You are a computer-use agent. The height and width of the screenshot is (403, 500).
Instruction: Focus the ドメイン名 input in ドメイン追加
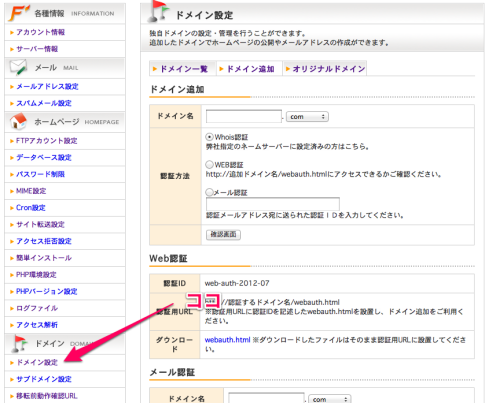[244, 116]
